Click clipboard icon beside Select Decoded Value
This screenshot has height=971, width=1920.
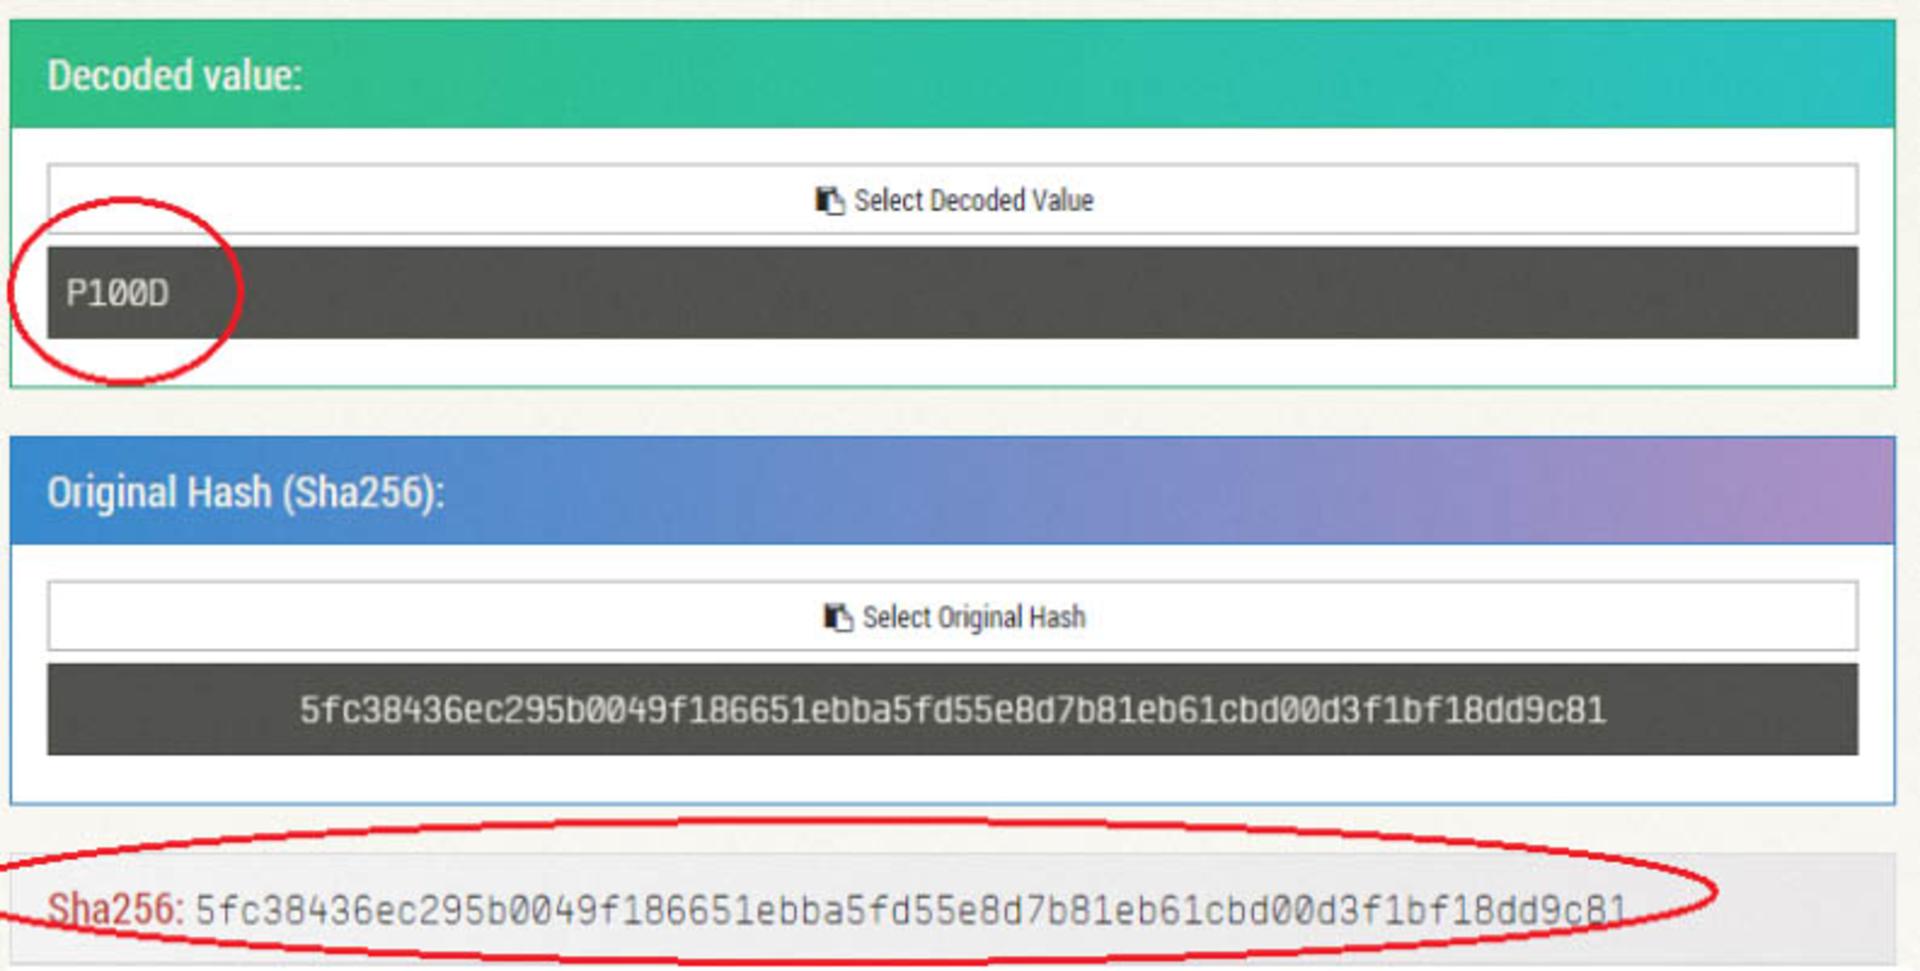point(829,200)
